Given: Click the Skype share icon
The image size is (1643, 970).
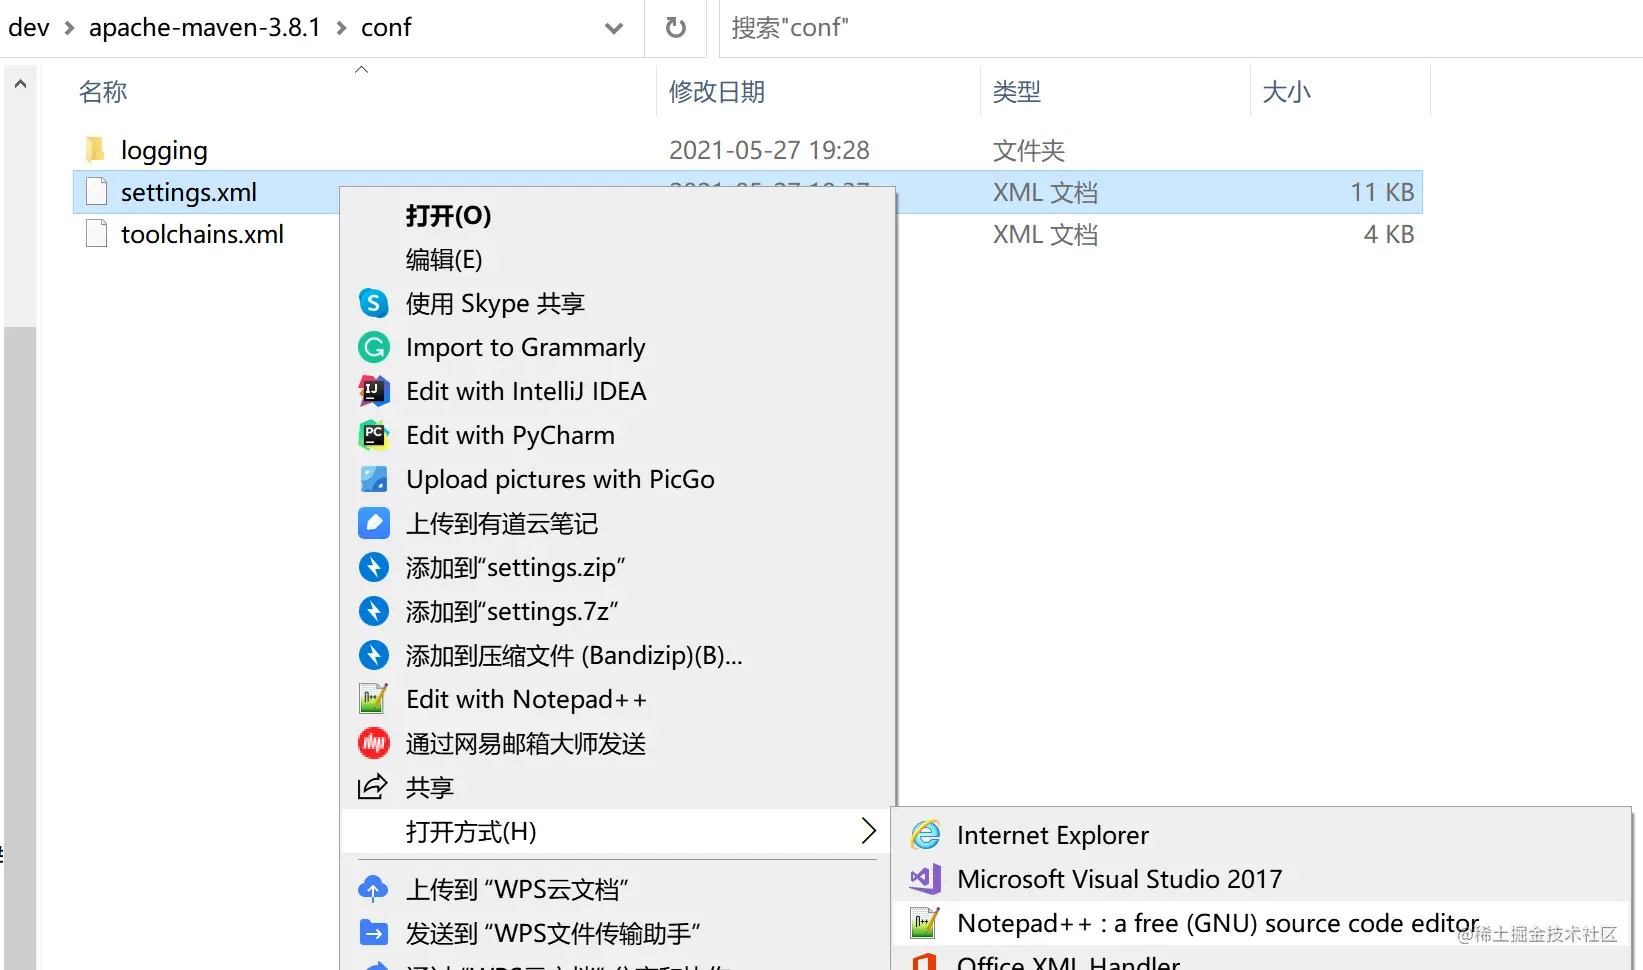Looking at the screenshot, I should point(373,303).
